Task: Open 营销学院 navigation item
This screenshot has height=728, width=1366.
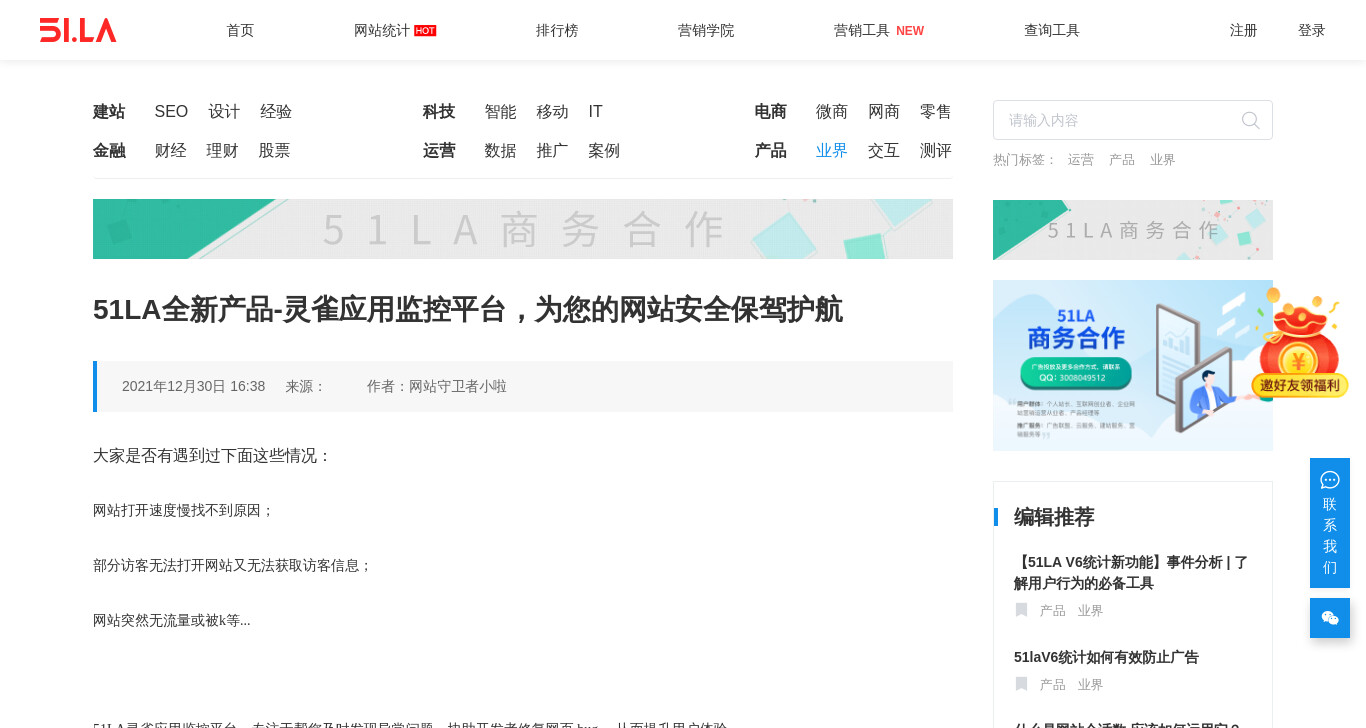Action: 706,30
